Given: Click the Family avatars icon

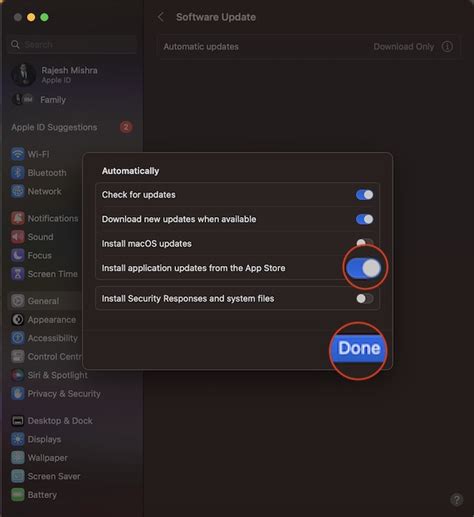Looking at the screenshot, I should click(23, 99).
